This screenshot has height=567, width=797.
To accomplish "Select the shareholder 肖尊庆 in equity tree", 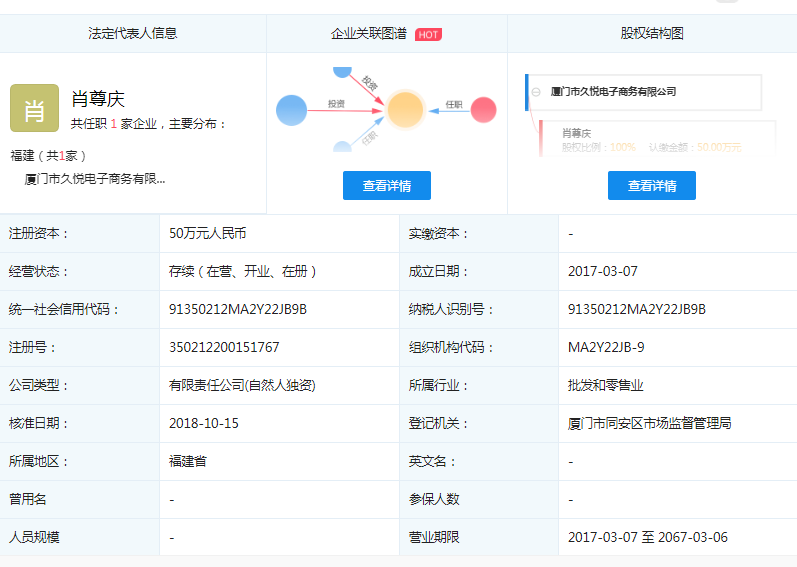I will pos(576,133).
